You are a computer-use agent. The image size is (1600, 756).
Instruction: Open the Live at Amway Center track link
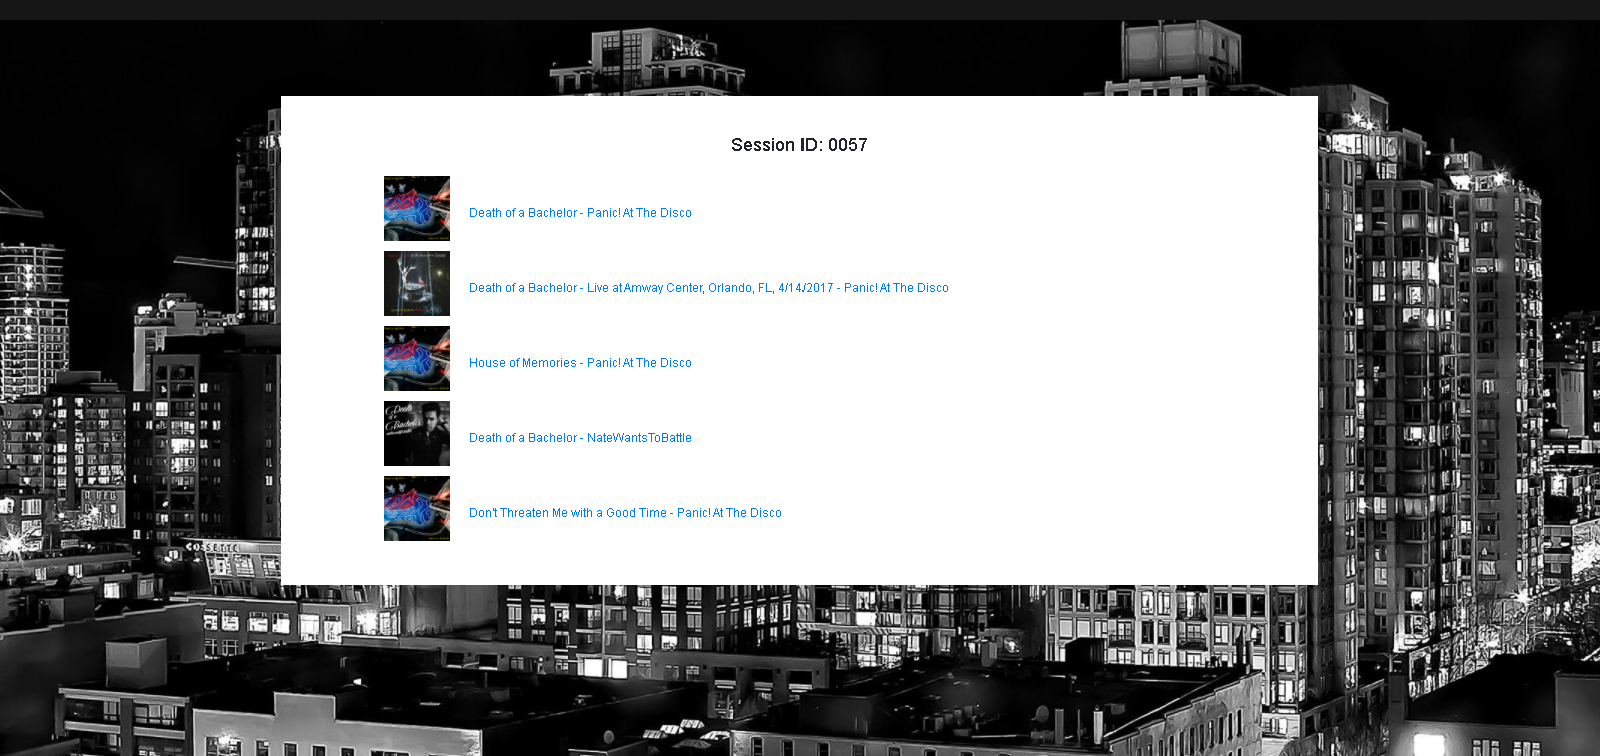pos(709,288)
